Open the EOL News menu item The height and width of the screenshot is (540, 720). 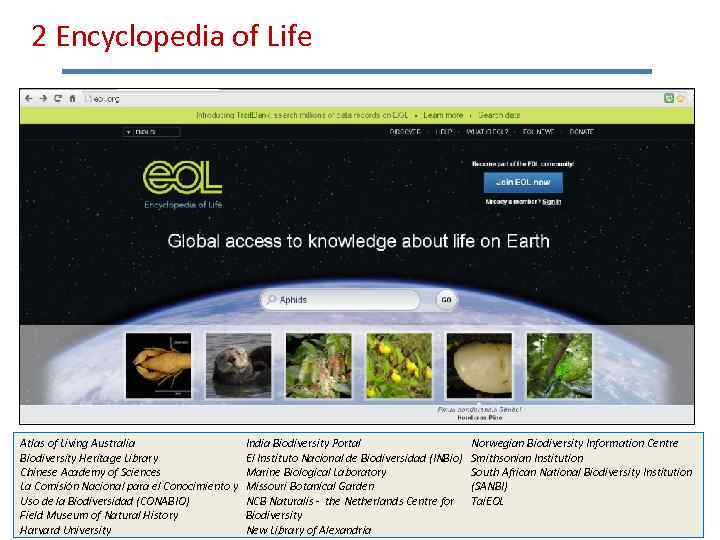pyautogui.click(x=538, y=132)
